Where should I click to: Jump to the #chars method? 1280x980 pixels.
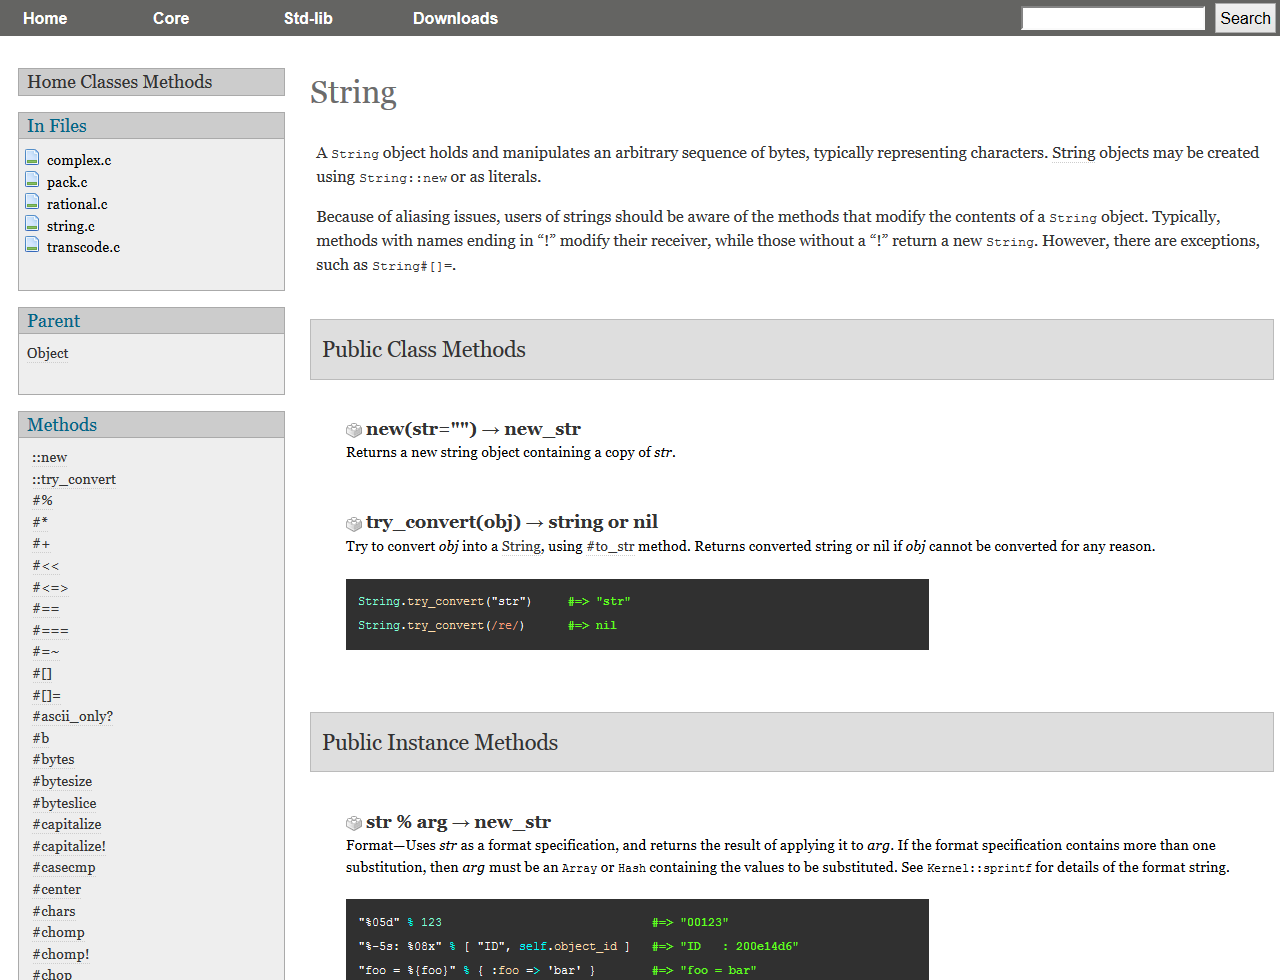[54, 911]
